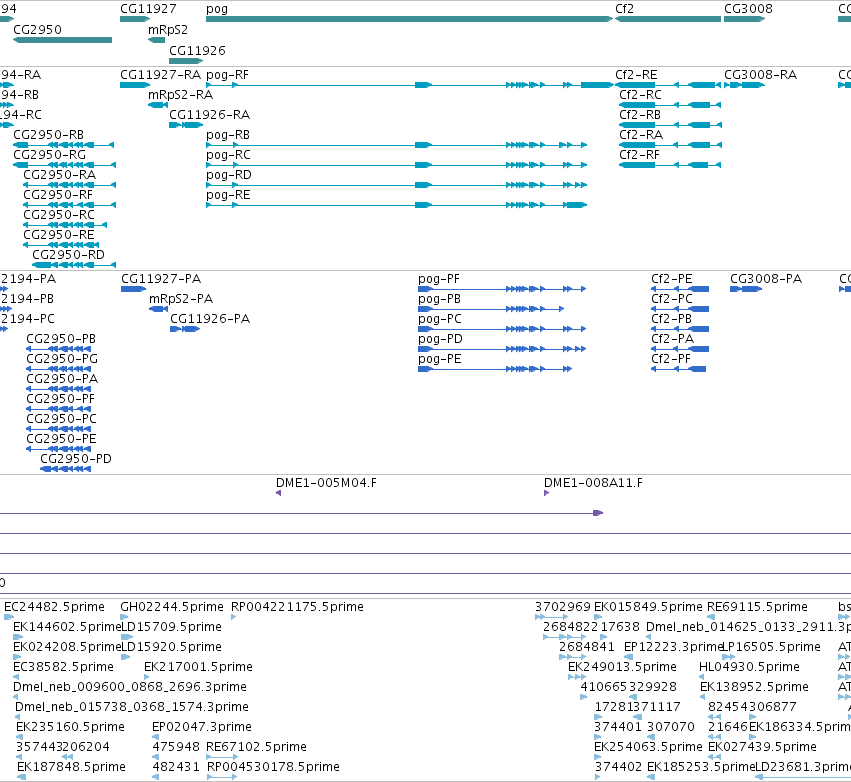Click the EK249013.5prime EST label

pos(623,667)
